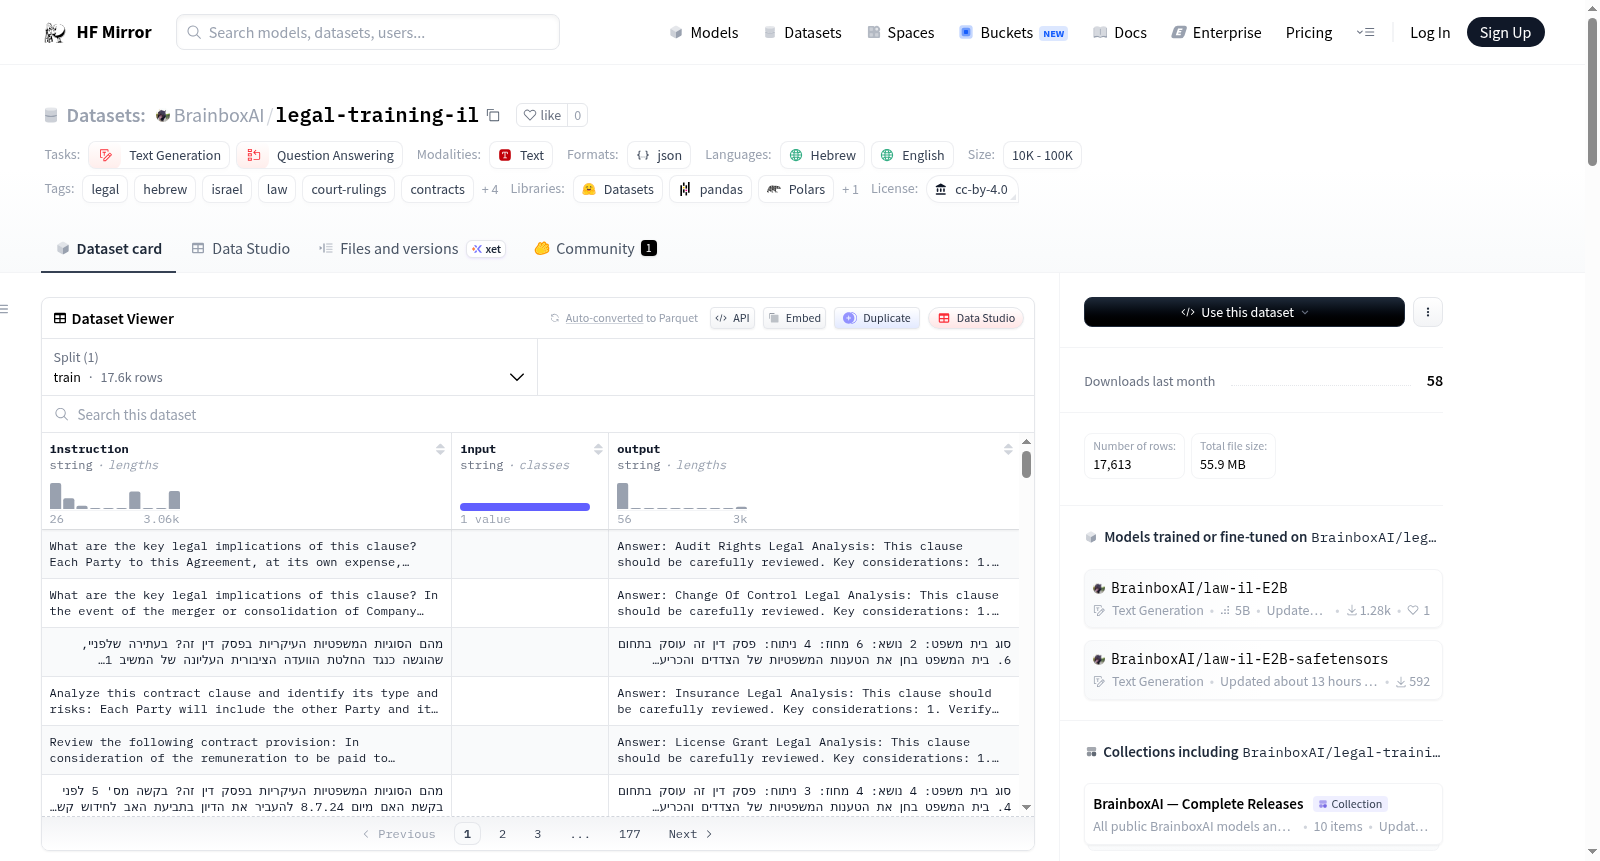
Task: Open Models in the top navigation
Action: (x=704, y=33)
